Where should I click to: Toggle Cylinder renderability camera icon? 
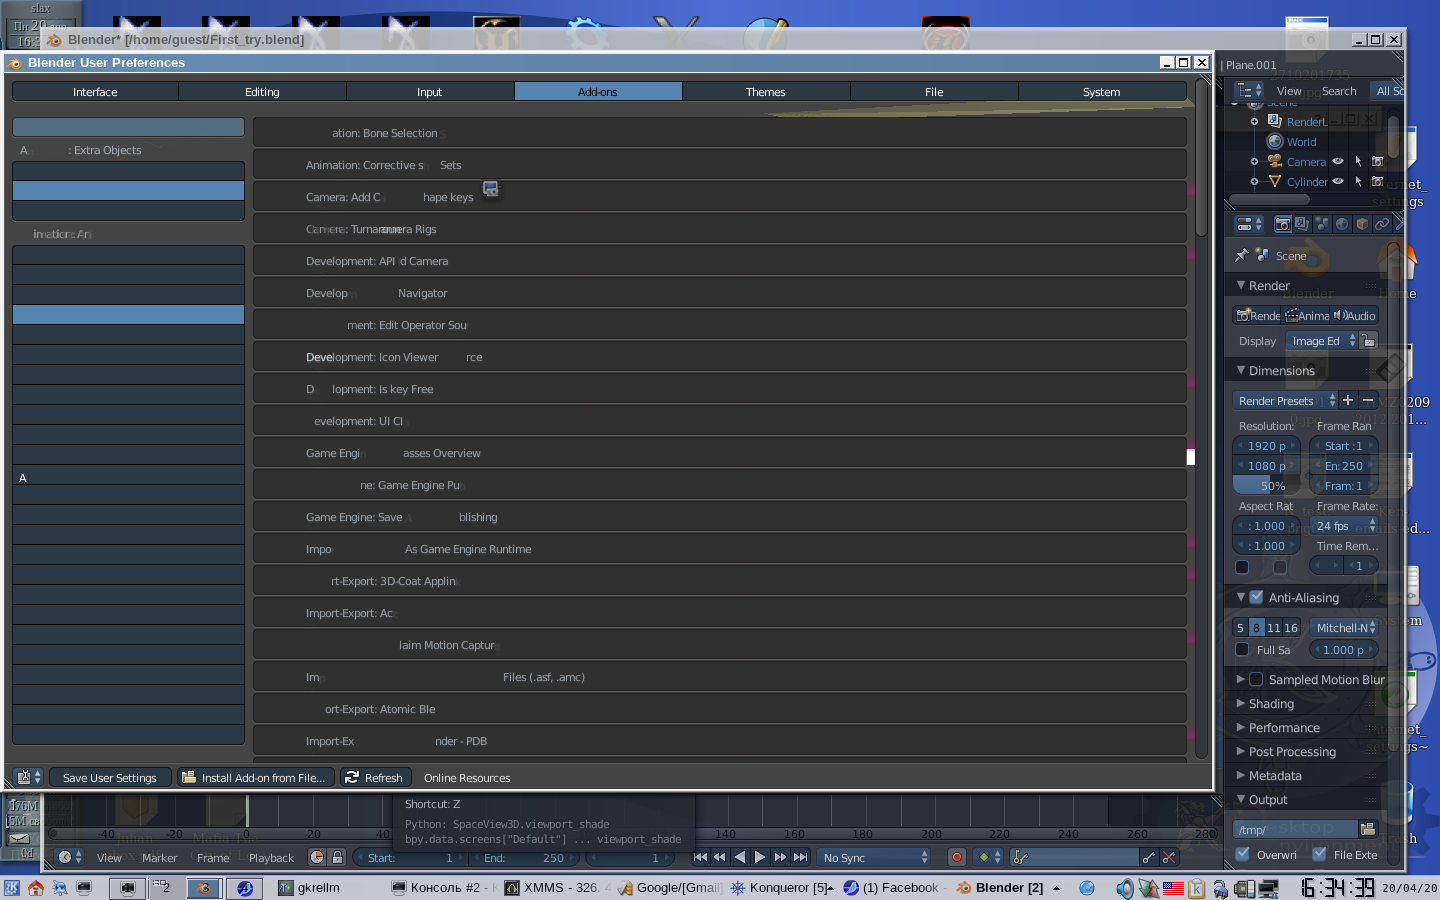pyautogui.click(x=1378, y=181)
